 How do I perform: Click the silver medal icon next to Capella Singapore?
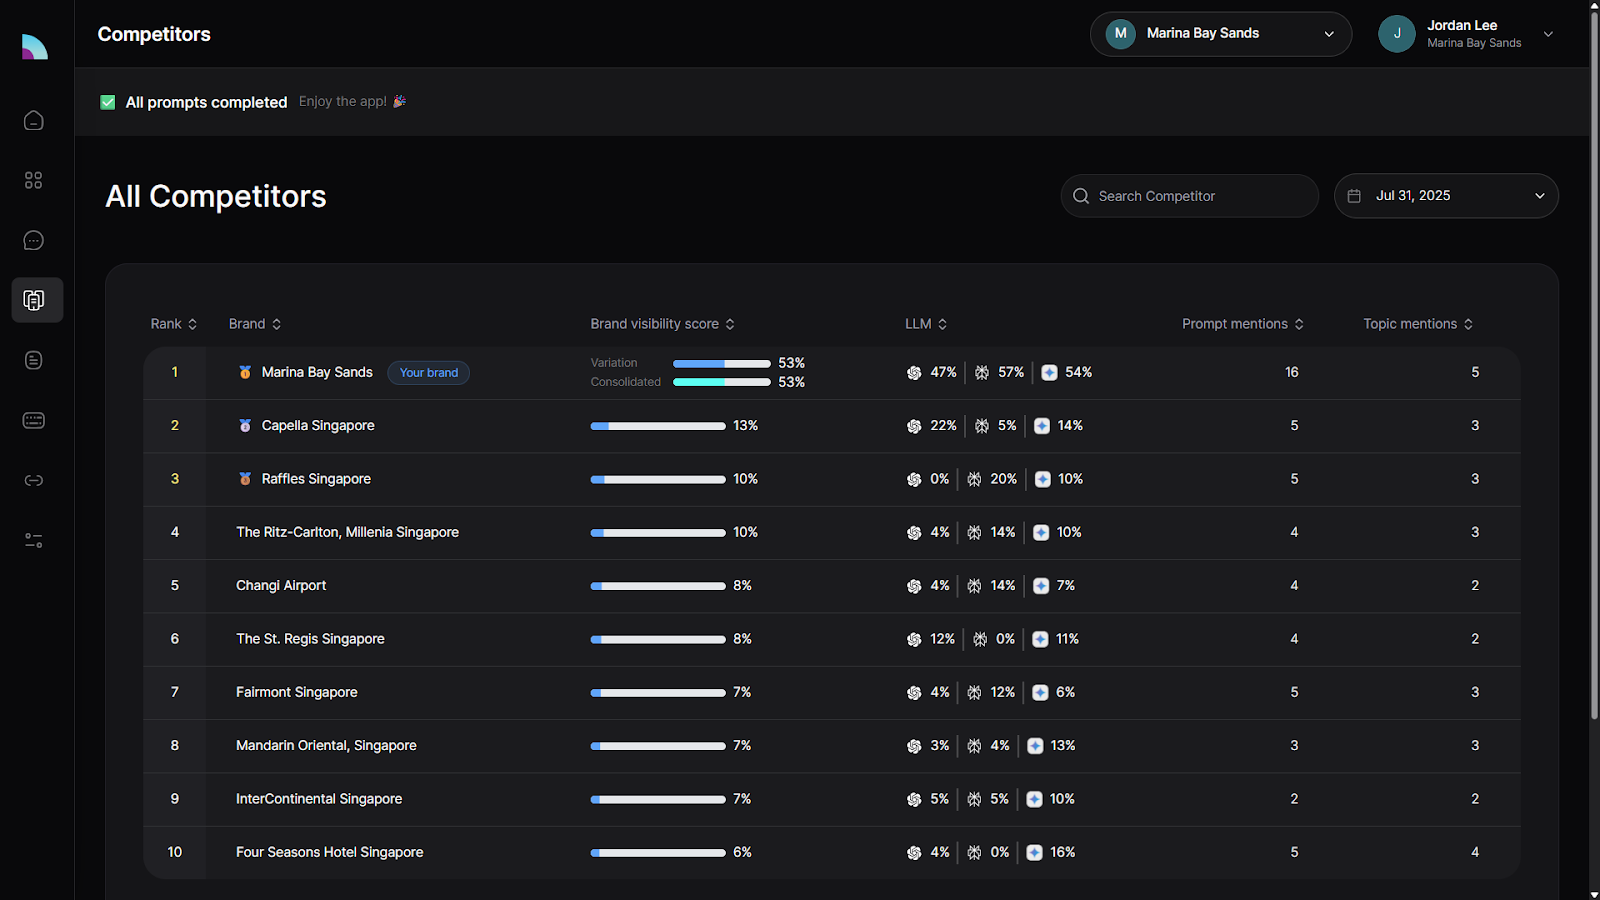[x=245, y=425]
